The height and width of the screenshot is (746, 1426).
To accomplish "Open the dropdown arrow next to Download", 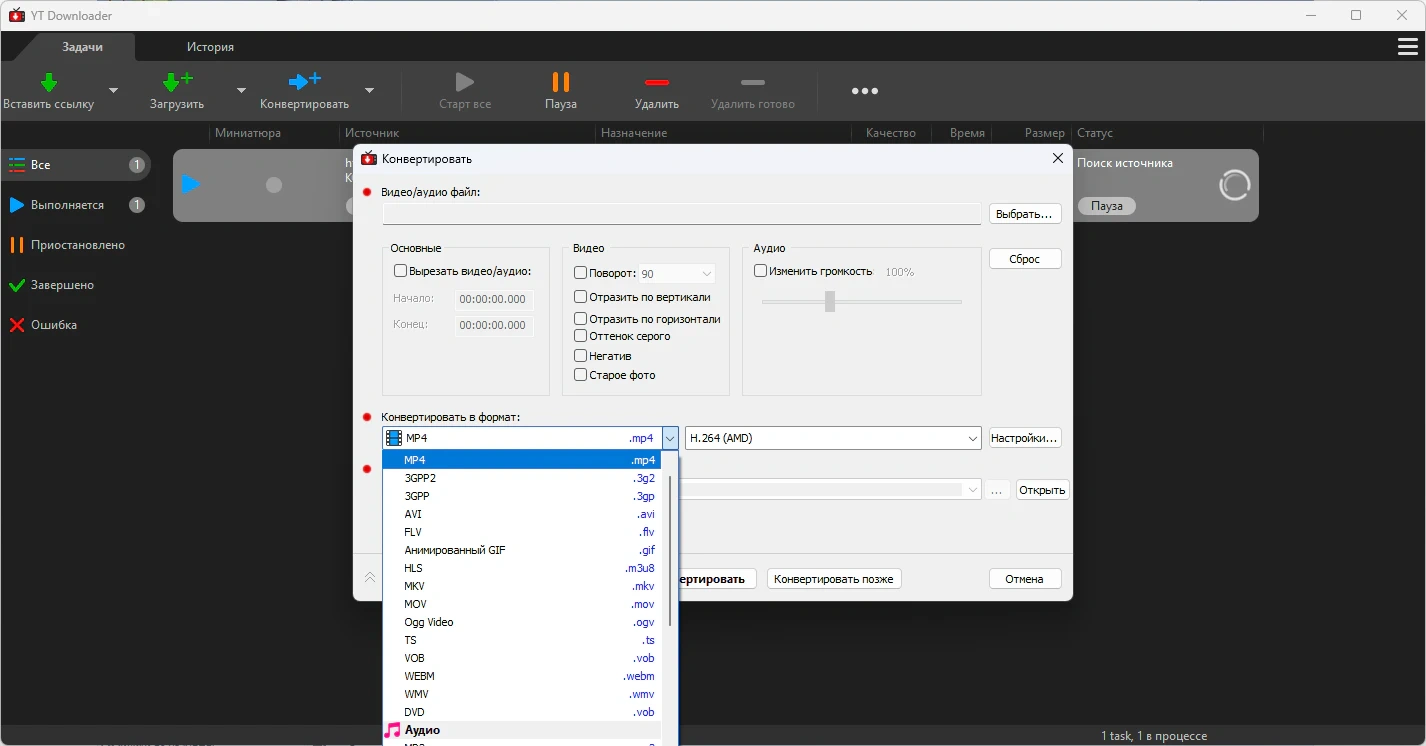I will [x=241, y=90].
